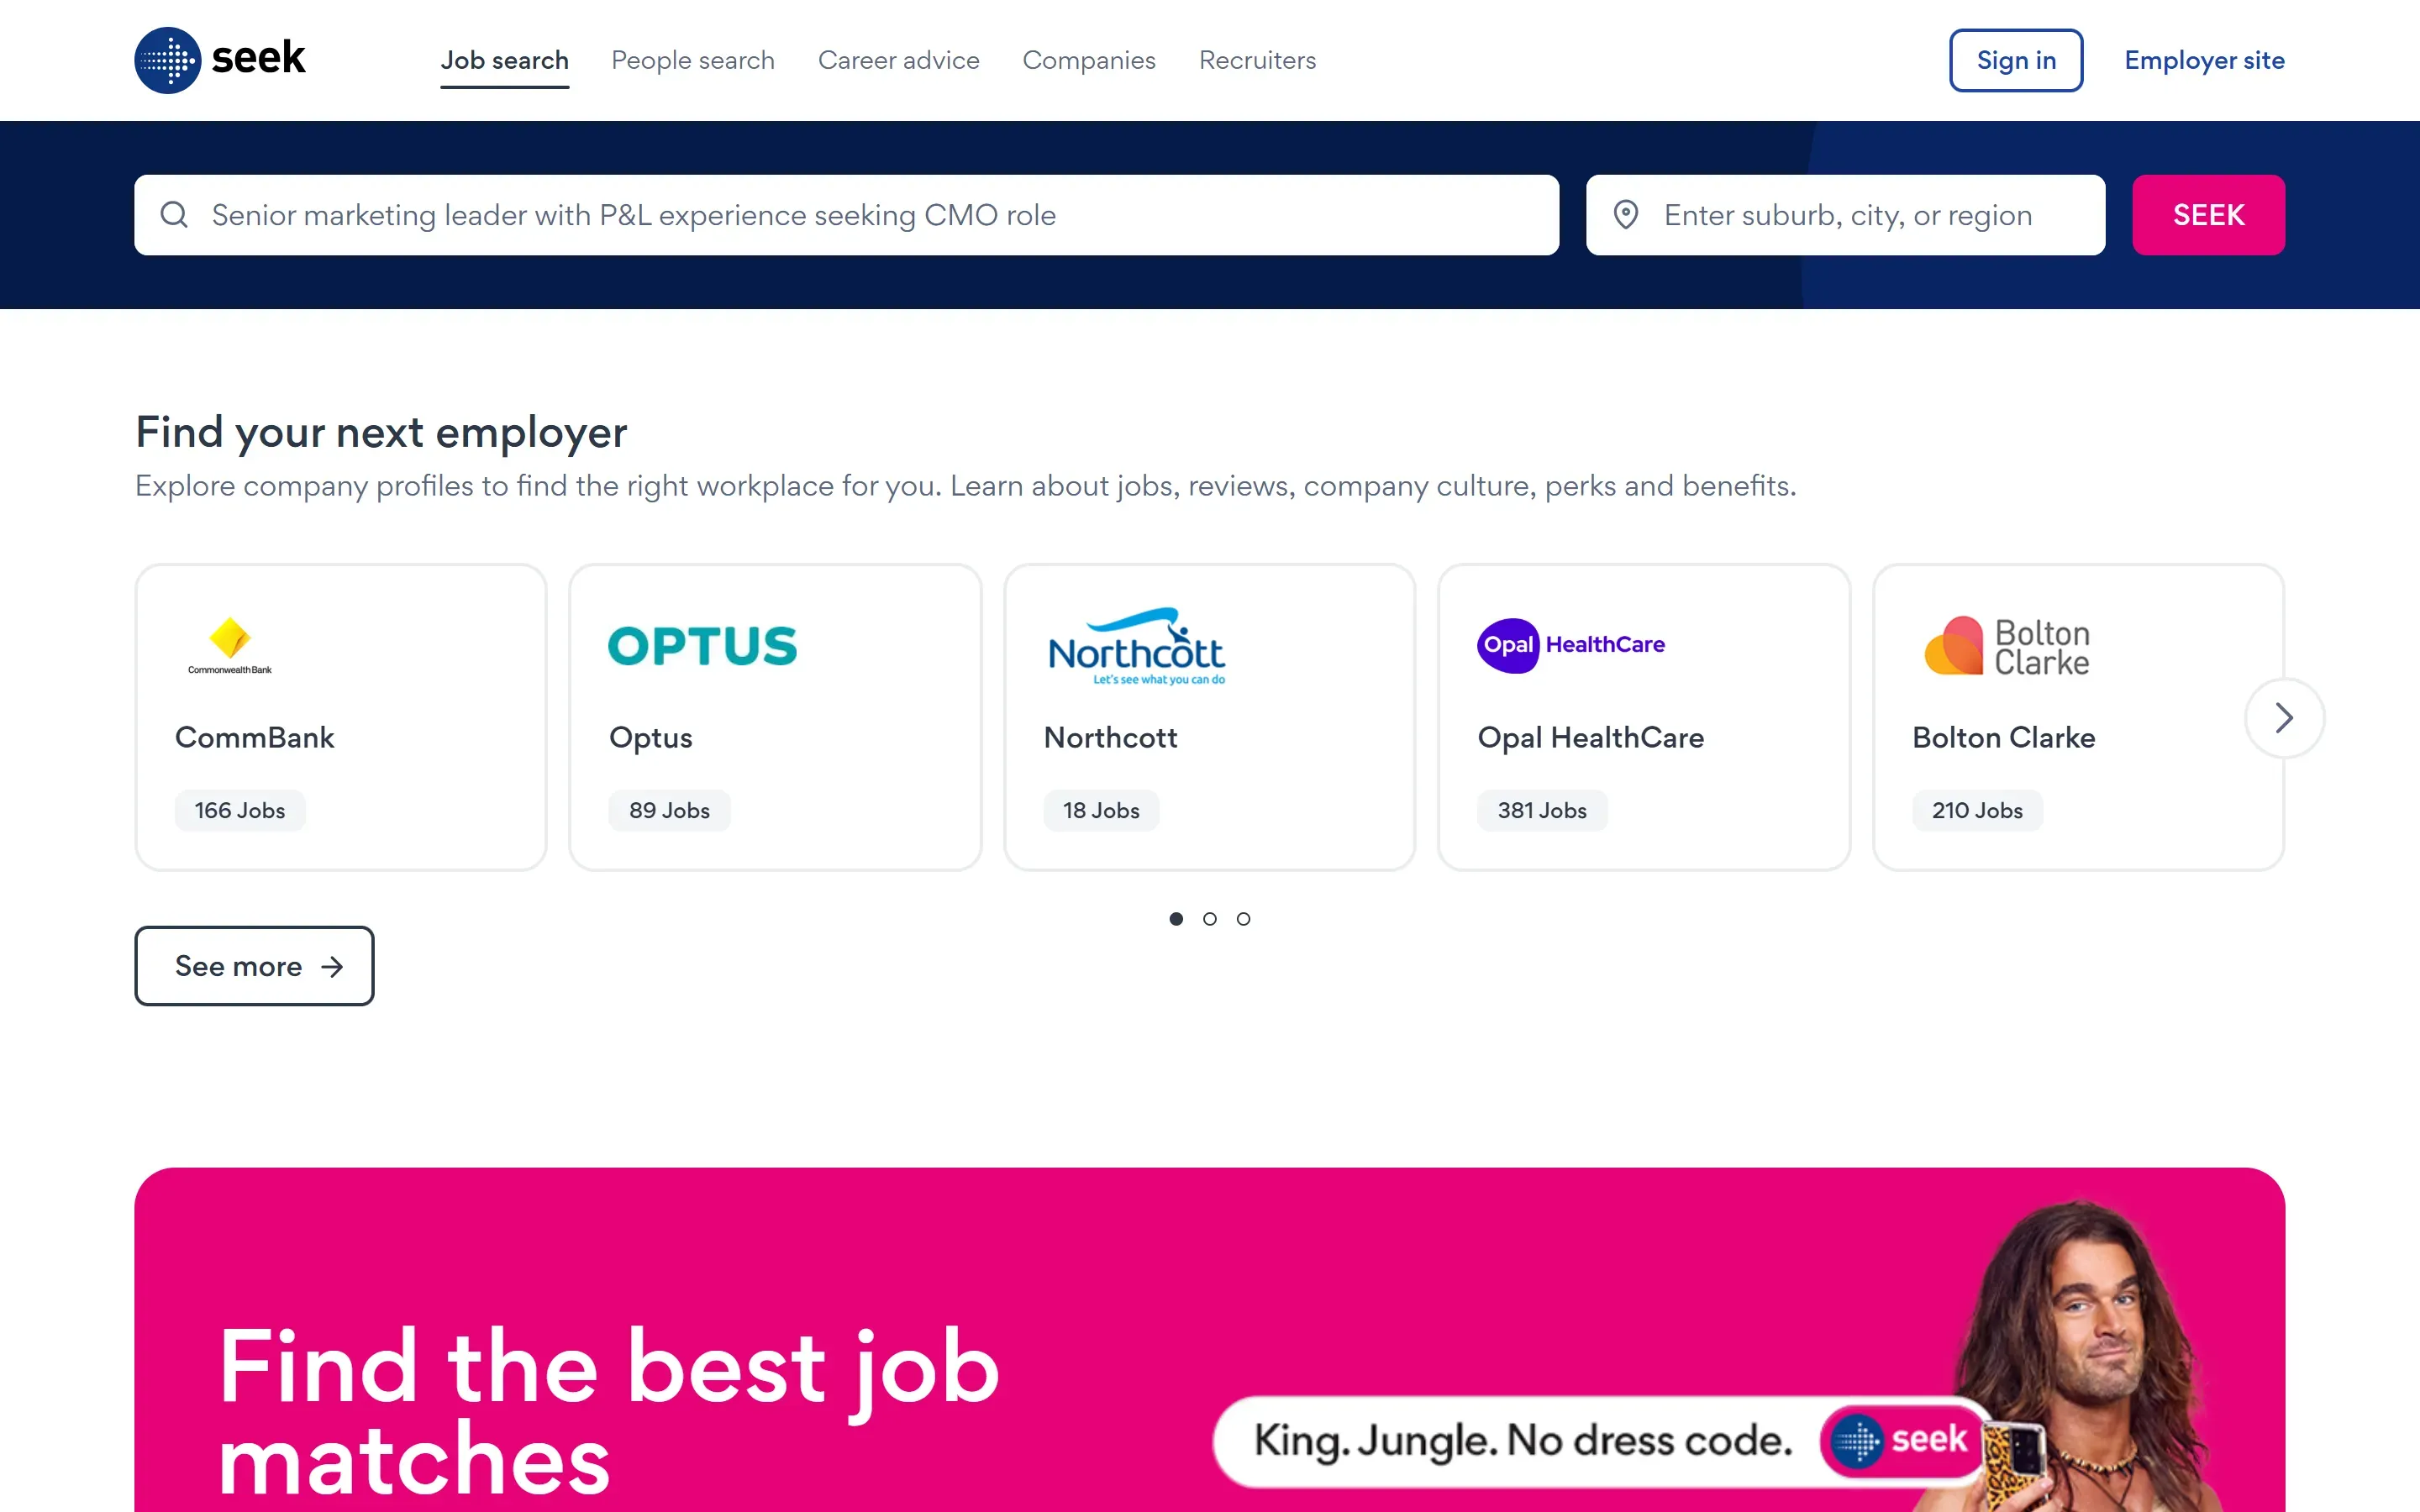Focus the keyword search input field
Viewport: 2420px width, 1512px height.
pos(847,215)
